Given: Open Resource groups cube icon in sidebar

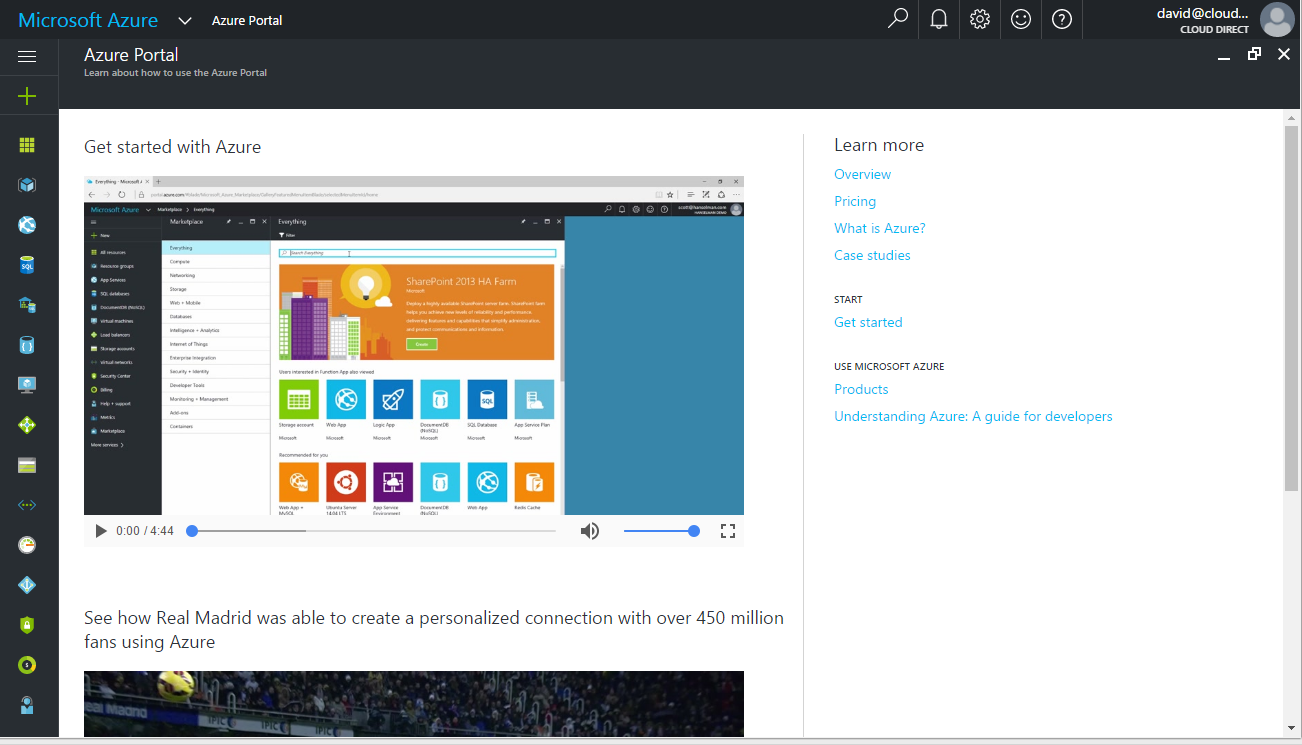Looking at the screenshot, I should click(27, 184).
